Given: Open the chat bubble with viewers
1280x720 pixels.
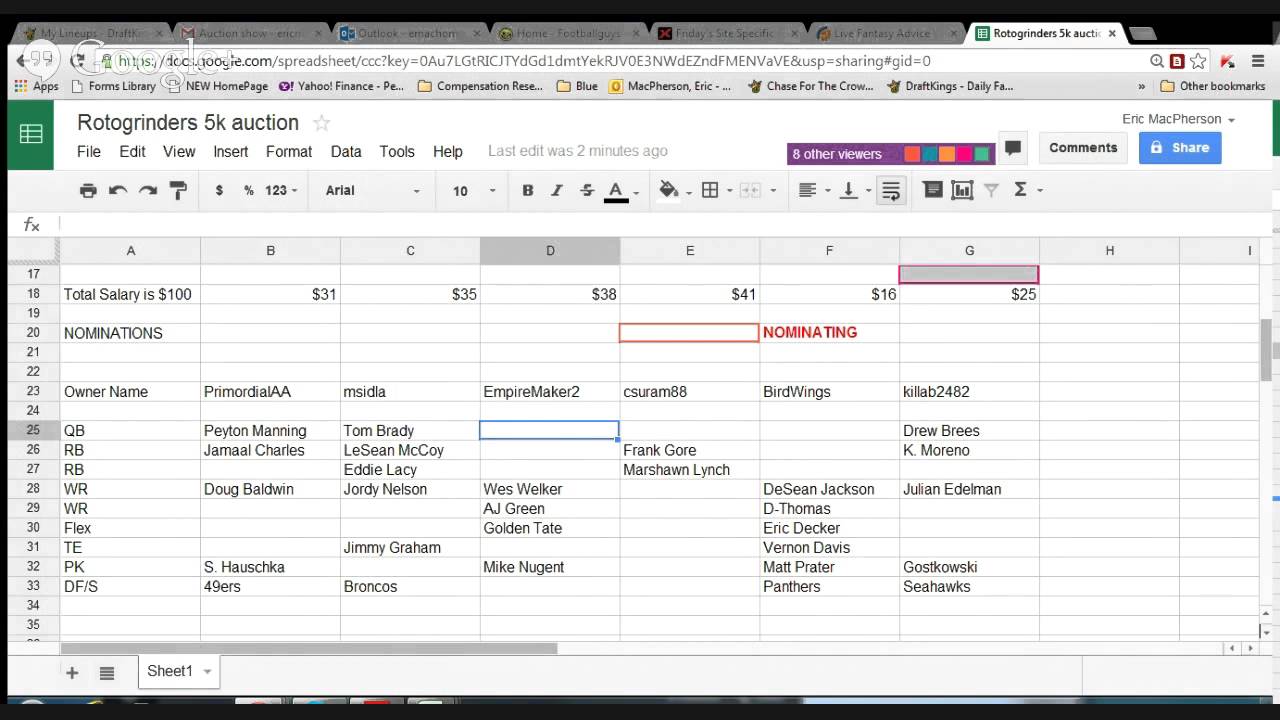Looking at the screenshot, I should coord(1013,148).
